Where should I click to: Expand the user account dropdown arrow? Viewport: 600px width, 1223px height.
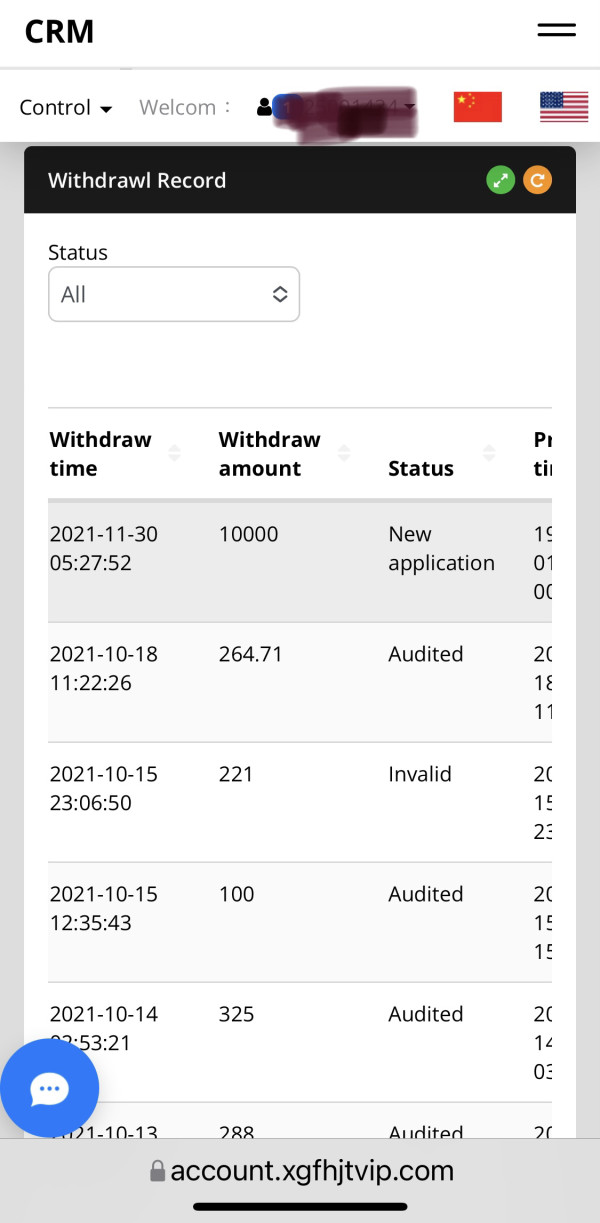[x=410, y=107]
